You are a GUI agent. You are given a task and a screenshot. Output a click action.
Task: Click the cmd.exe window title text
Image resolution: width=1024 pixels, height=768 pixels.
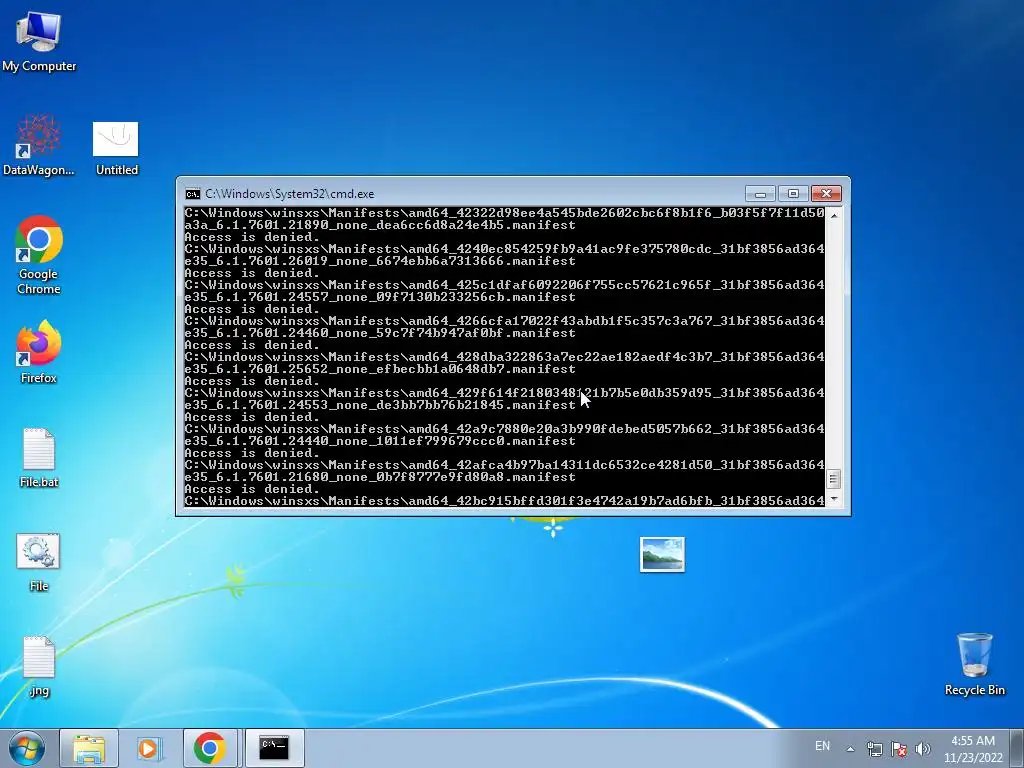(x=290, y=194)
